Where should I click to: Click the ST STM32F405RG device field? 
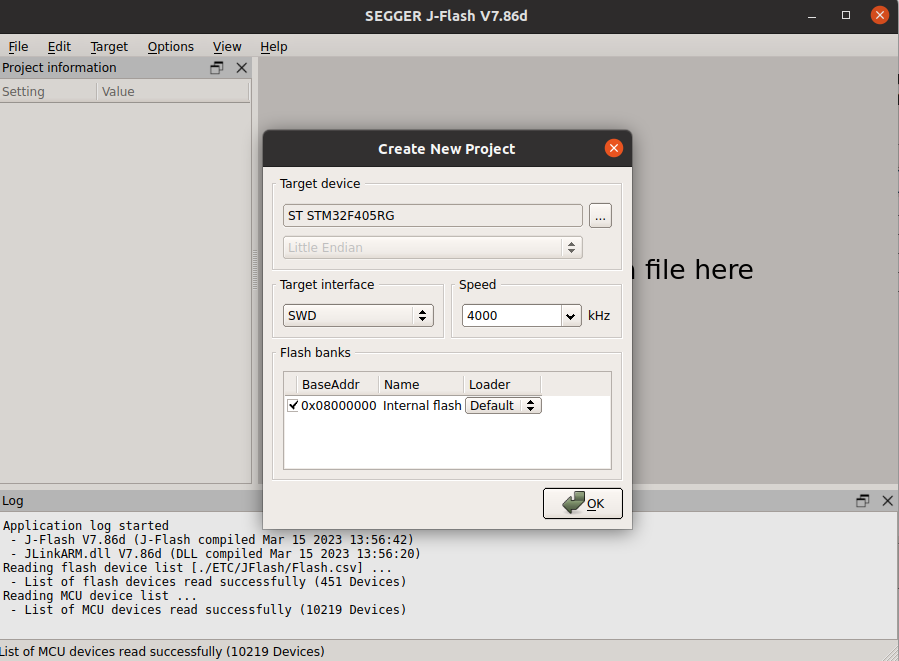click(x=433, y=216)
